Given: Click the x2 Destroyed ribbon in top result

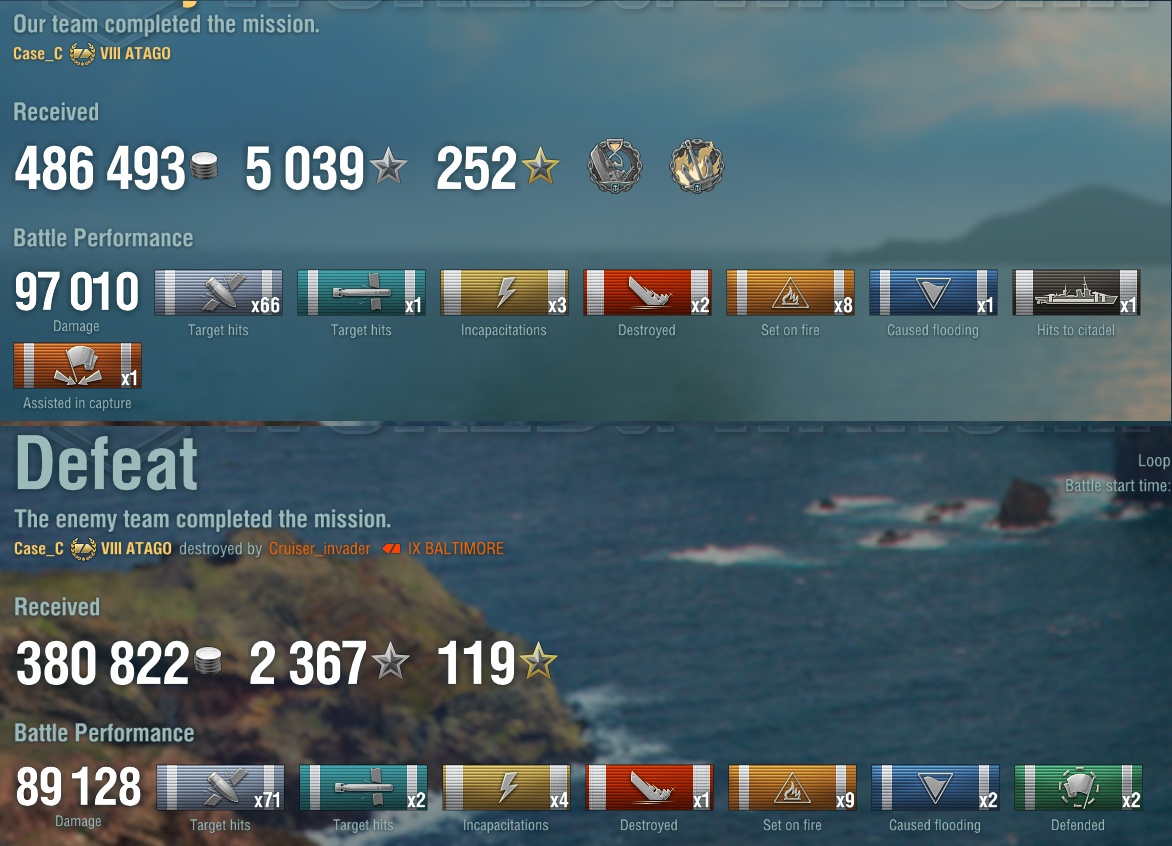Looking at the screenshot, I should coord(647,292).
